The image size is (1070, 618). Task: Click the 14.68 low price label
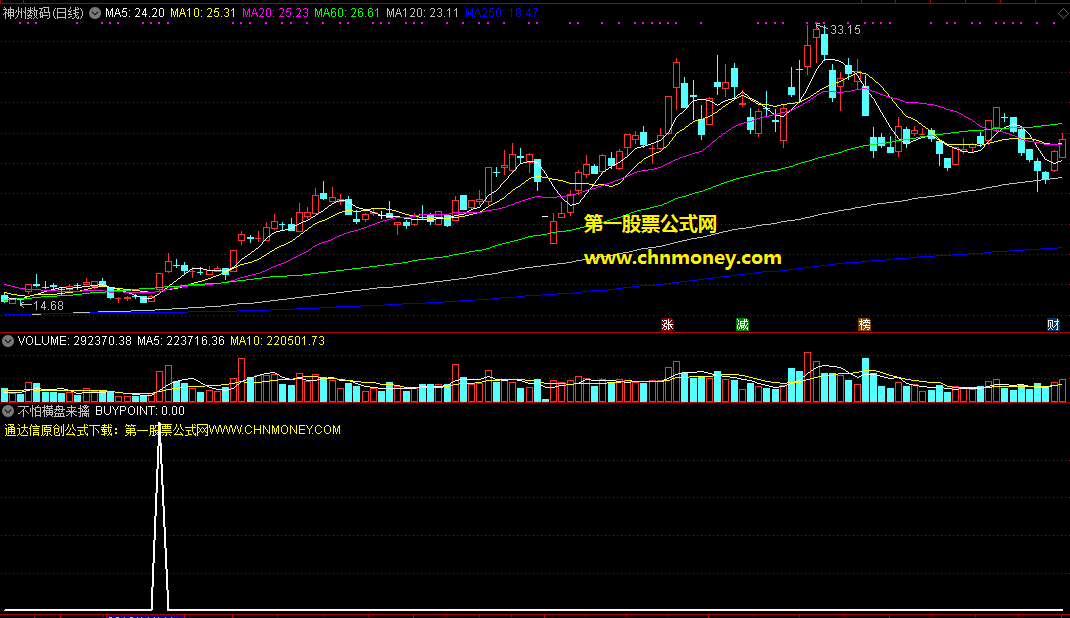pos(48,306)
